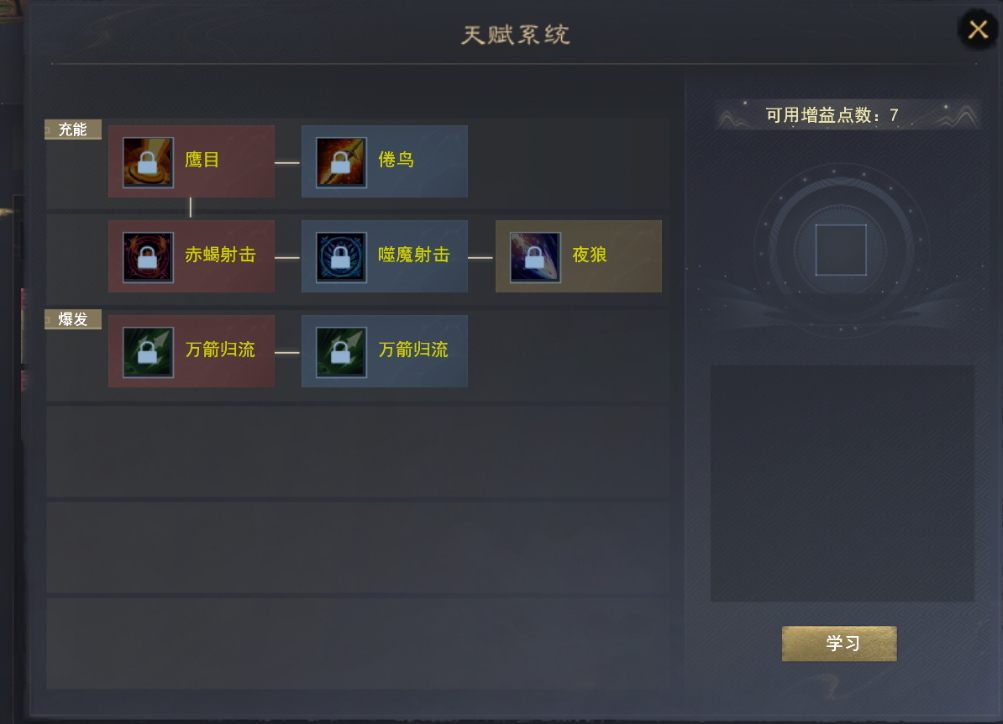1003x724 pixels.
Task: Click the 学习 button
Action: [839, 643]
